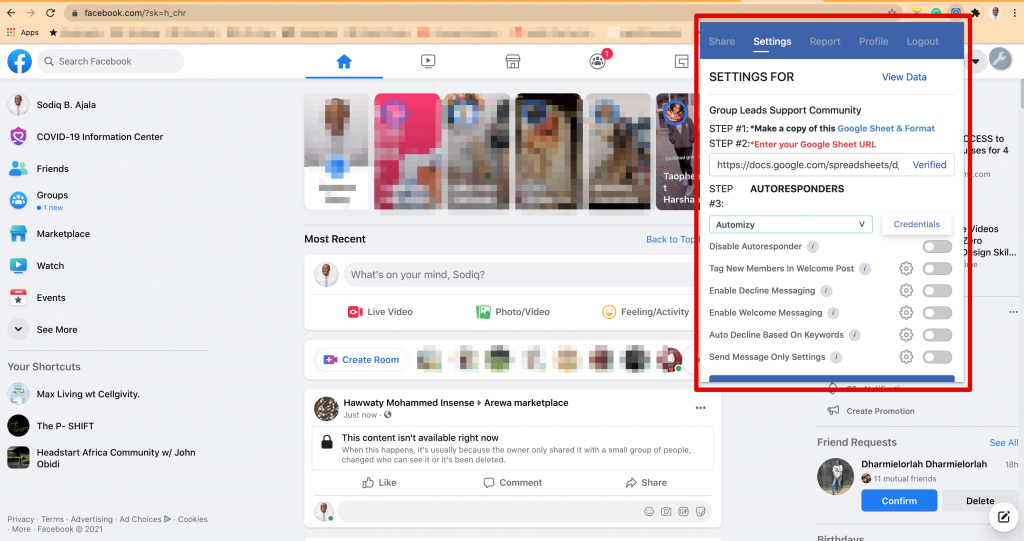The height and width of the screenshot is (541, 1024).
Task: Like the Hawwaty Mohammed Insense post
Action: click(379, 482)
